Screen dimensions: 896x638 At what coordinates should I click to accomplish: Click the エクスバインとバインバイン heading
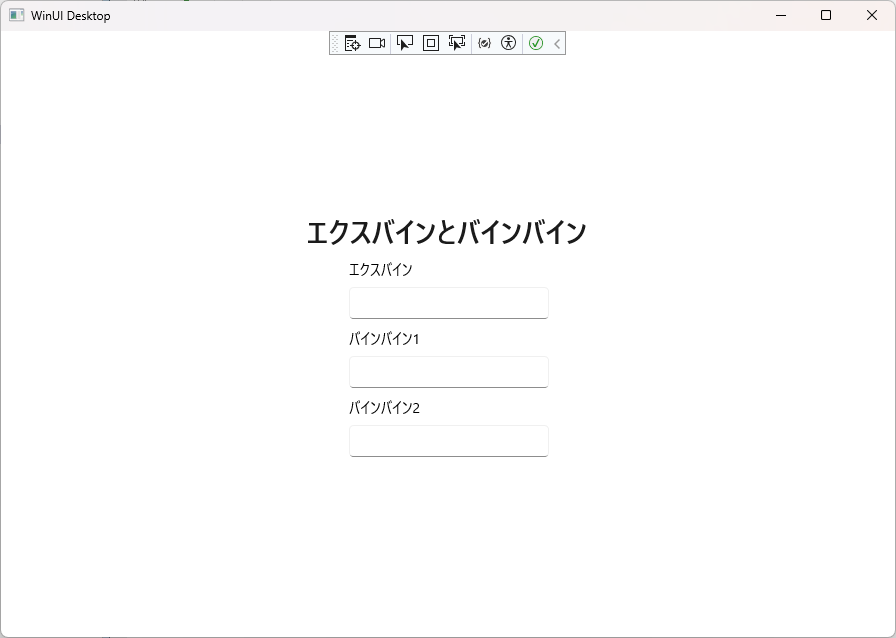446,232
